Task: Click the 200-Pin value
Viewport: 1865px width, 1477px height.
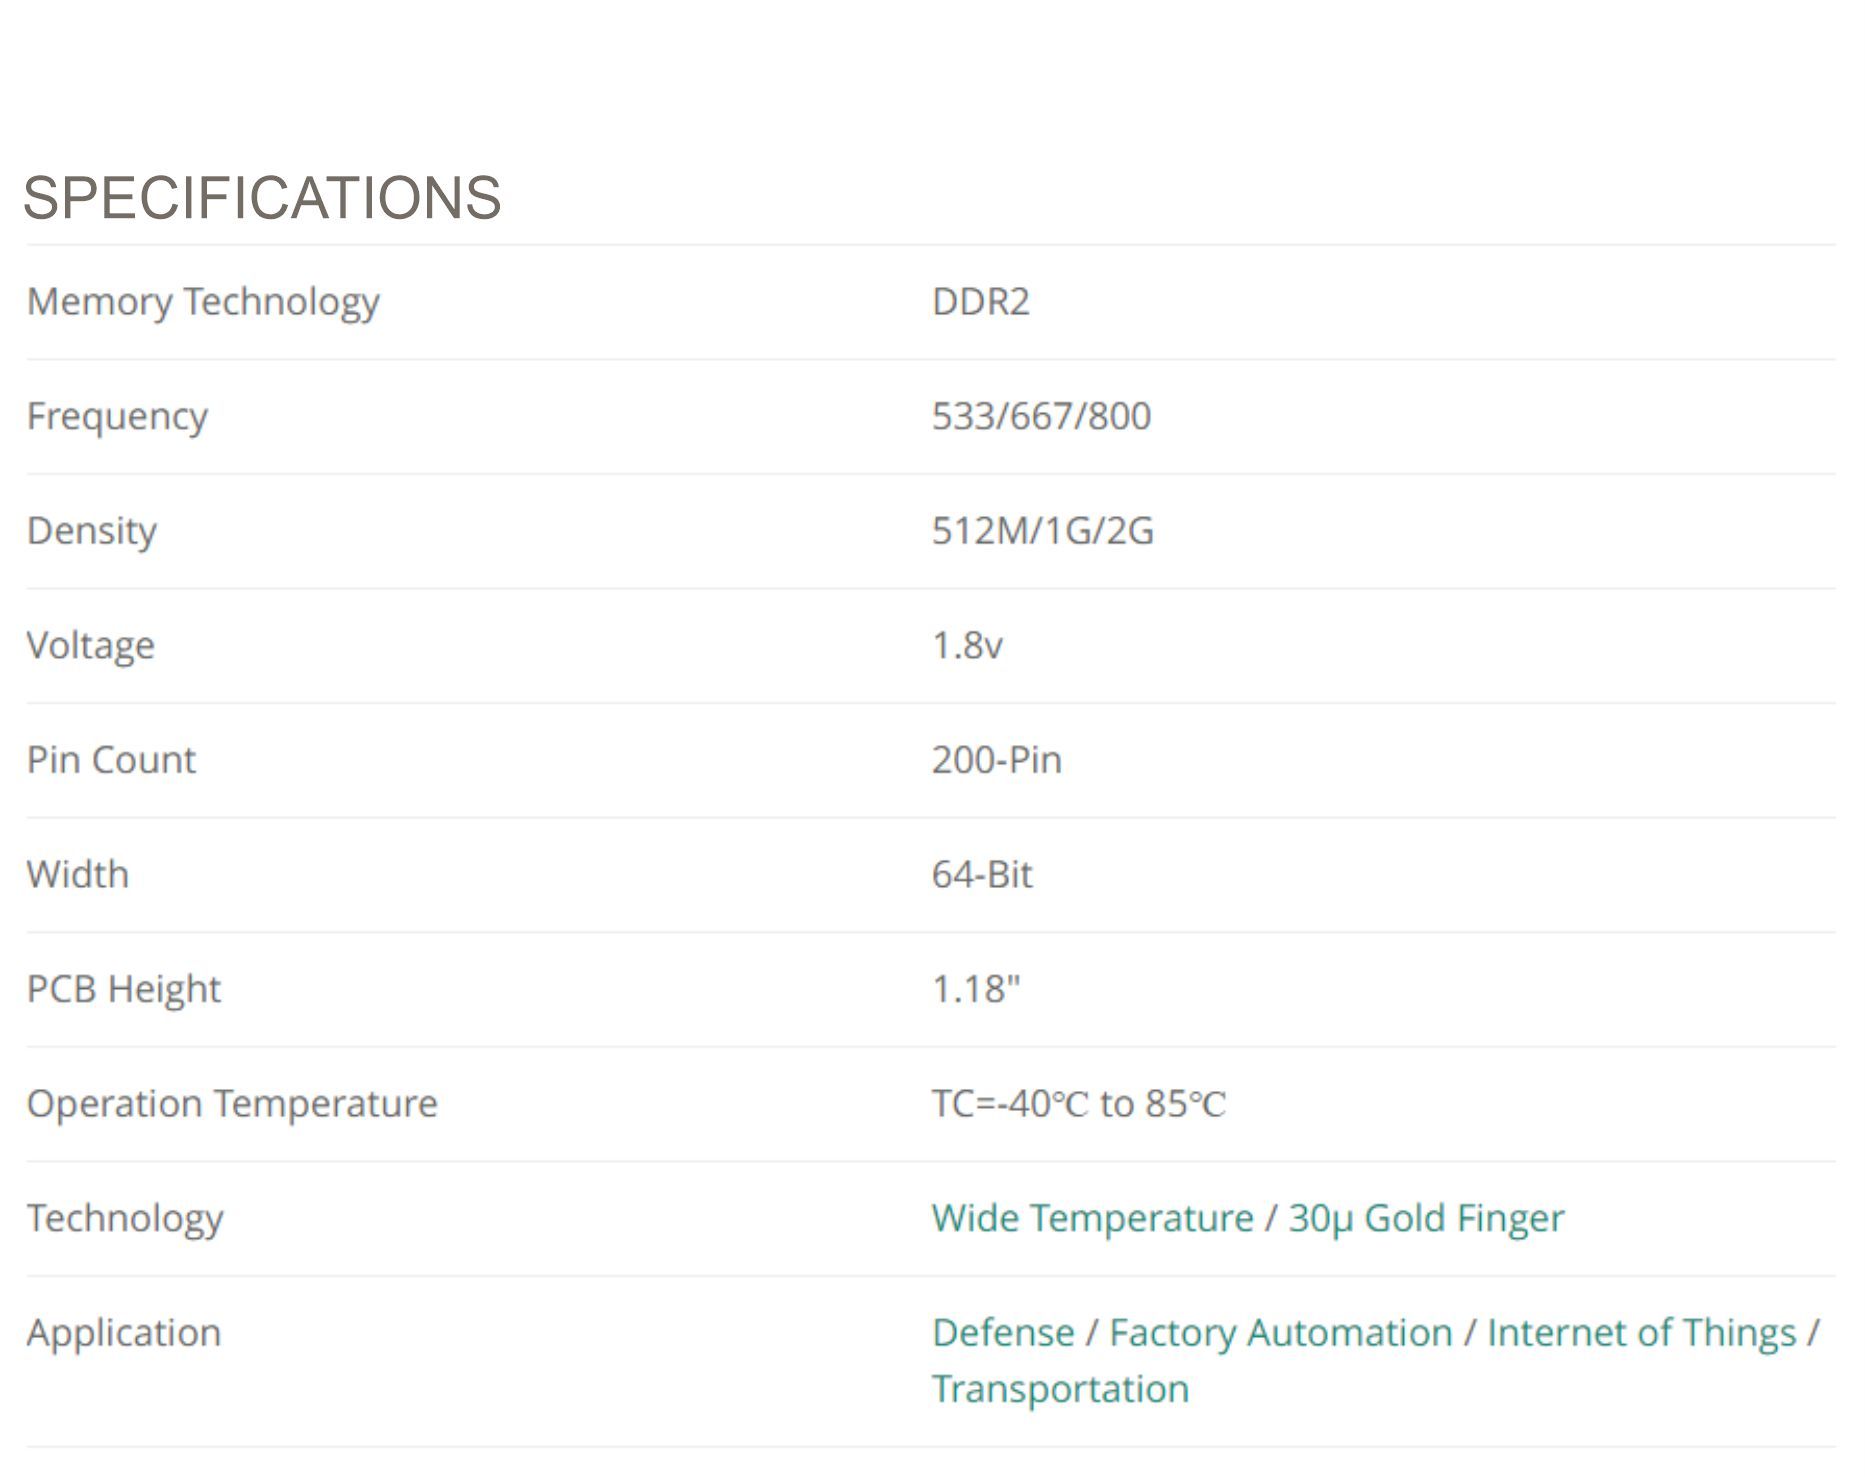Action: (x=996, y=760)
